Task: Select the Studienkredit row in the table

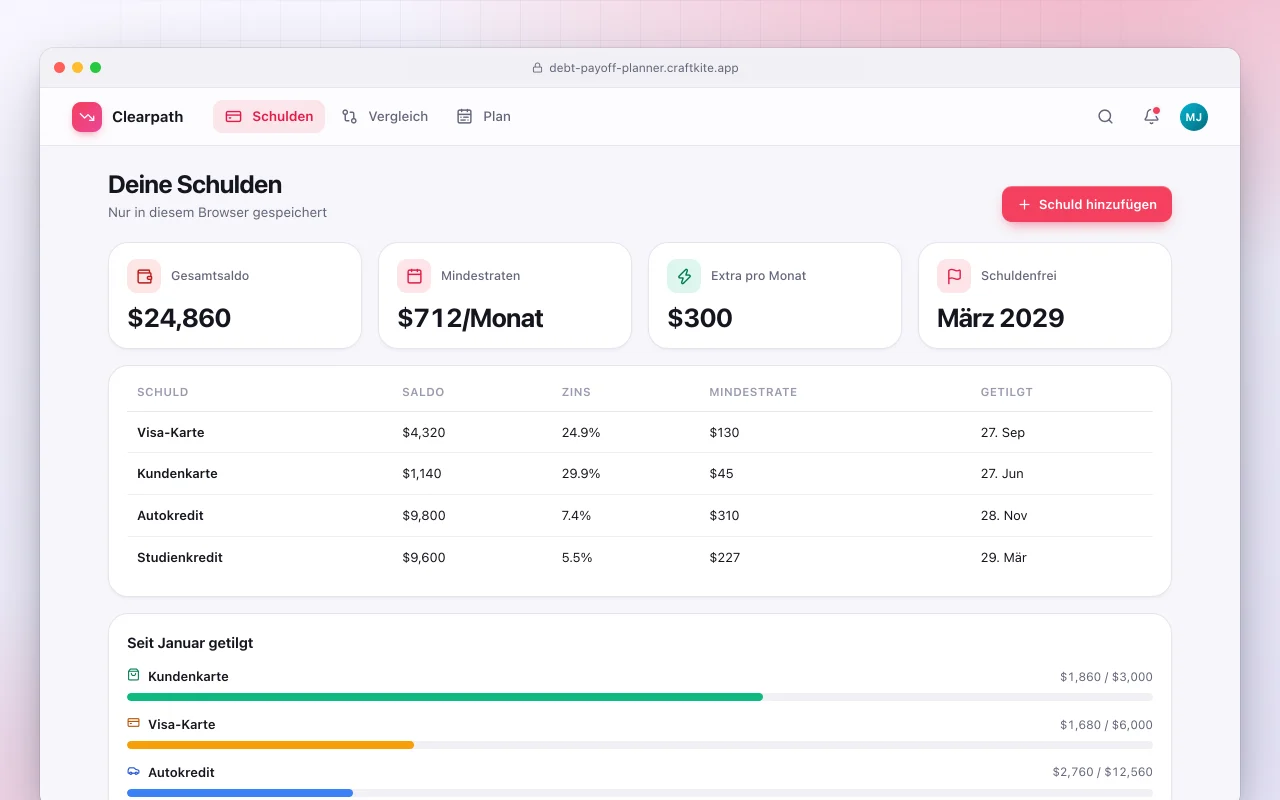Action: point(640,558)
